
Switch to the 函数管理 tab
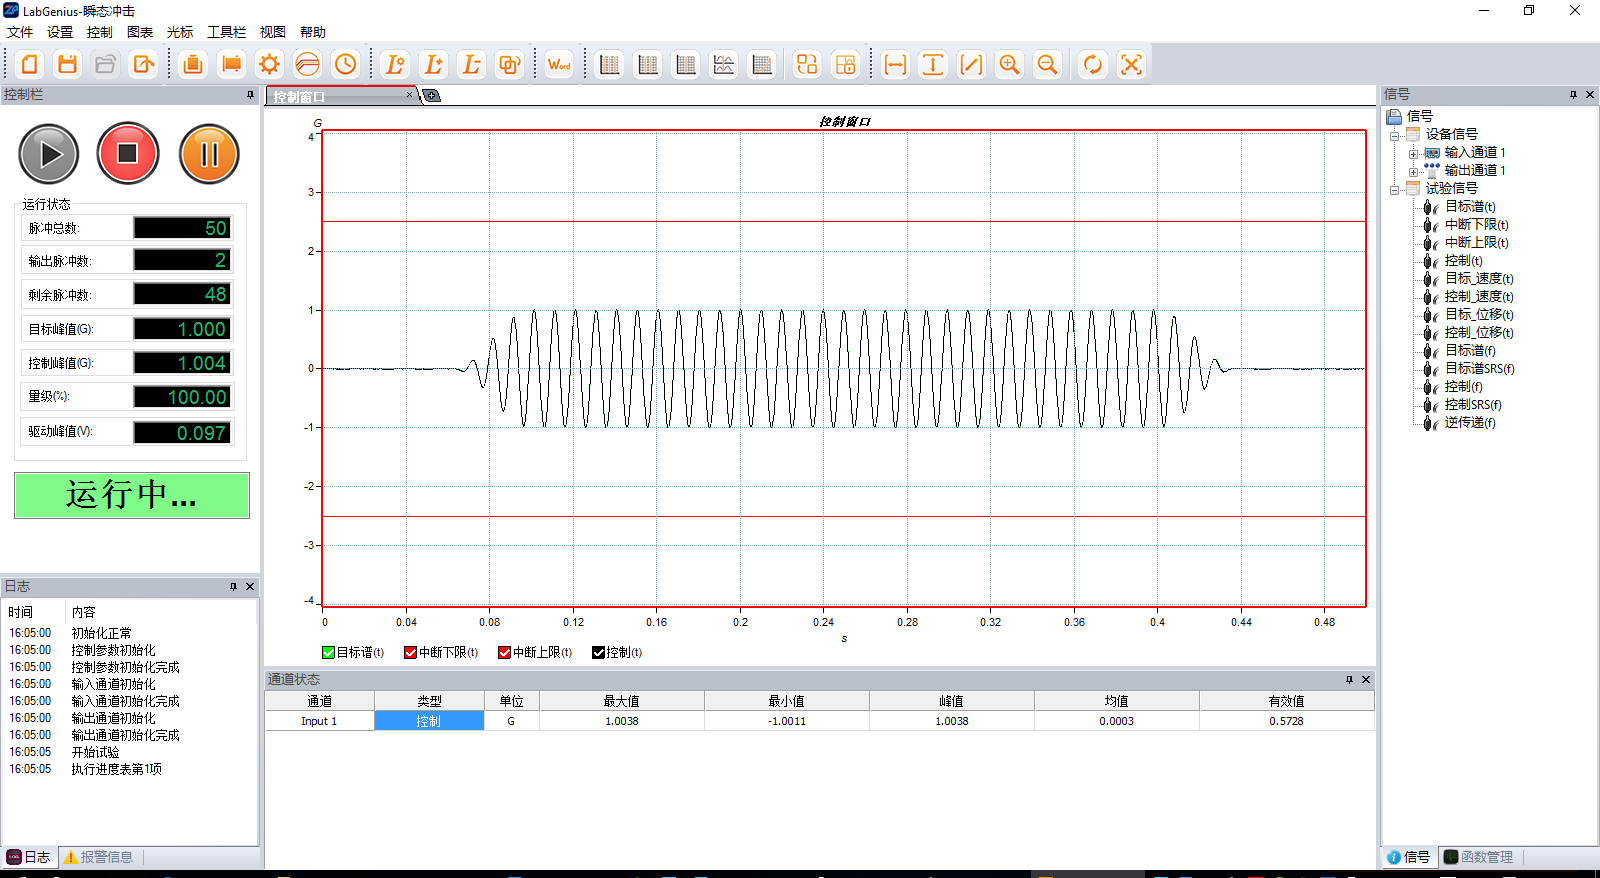click(x=1478, y=857)
